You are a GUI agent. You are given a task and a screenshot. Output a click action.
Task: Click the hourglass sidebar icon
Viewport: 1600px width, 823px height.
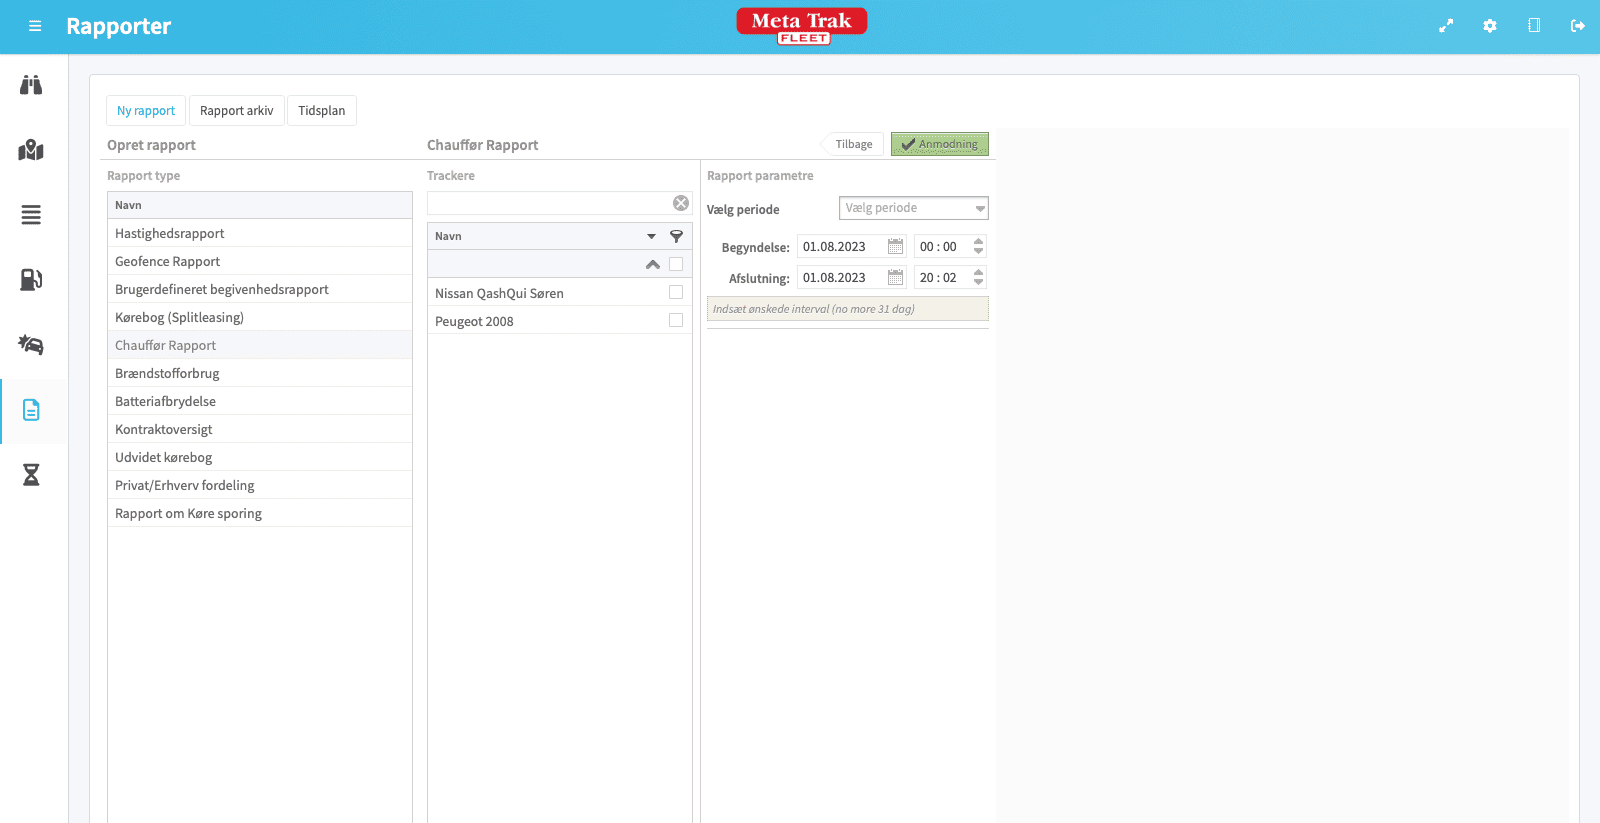click(31, 475)
